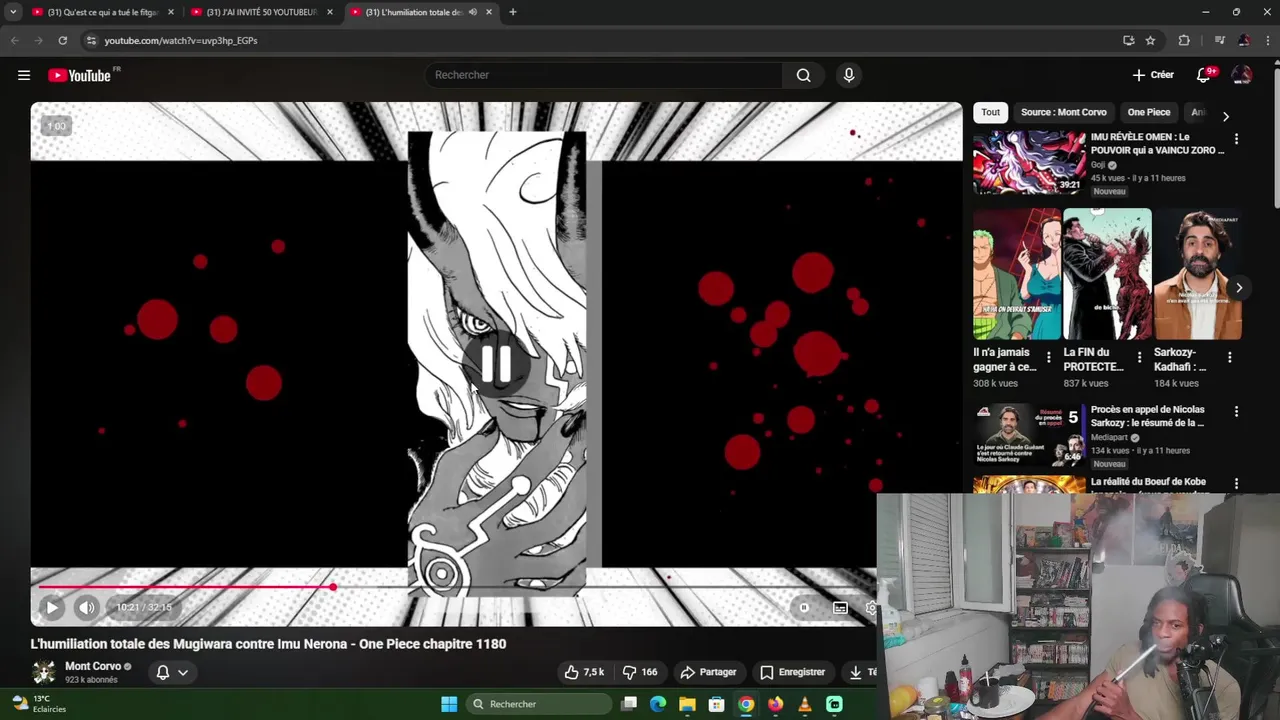The image size is (1280, 720).
Task: Advance the Shorts shelf with next arrow
Action: tap(1239, 288)
